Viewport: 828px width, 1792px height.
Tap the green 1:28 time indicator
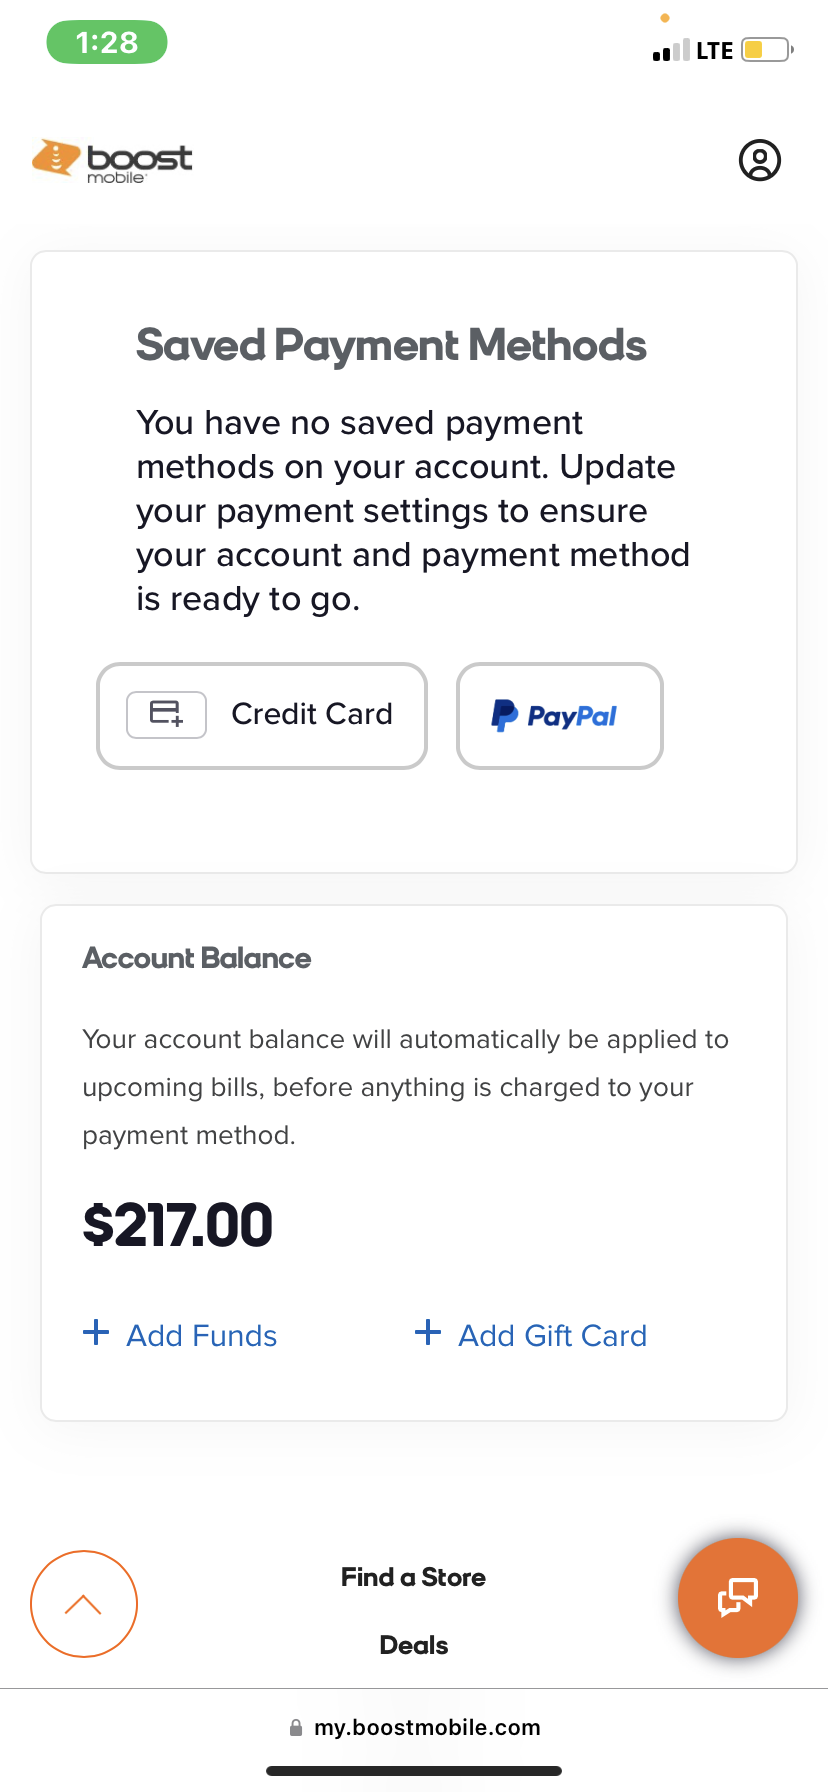107,42
